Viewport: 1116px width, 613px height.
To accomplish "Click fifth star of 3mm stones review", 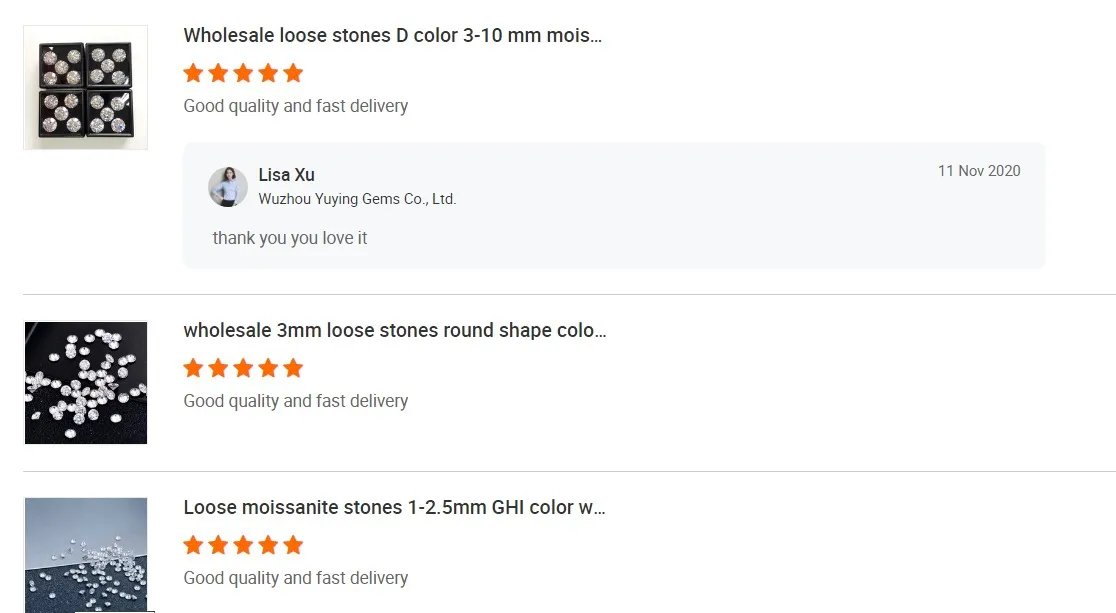I will click(x=293, y=368).
